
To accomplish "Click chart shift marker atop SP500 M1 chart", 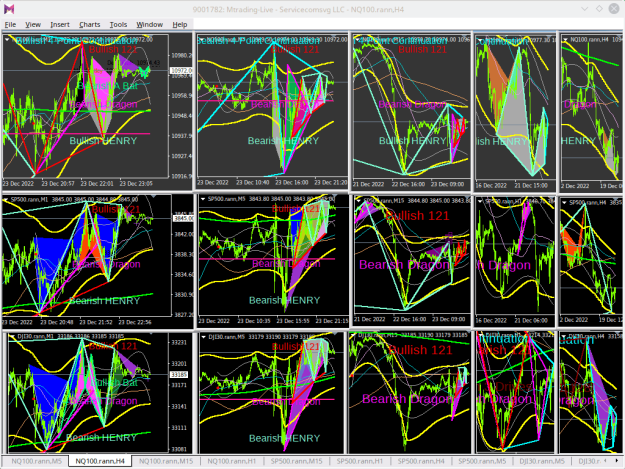I will (x=154, y=196).
